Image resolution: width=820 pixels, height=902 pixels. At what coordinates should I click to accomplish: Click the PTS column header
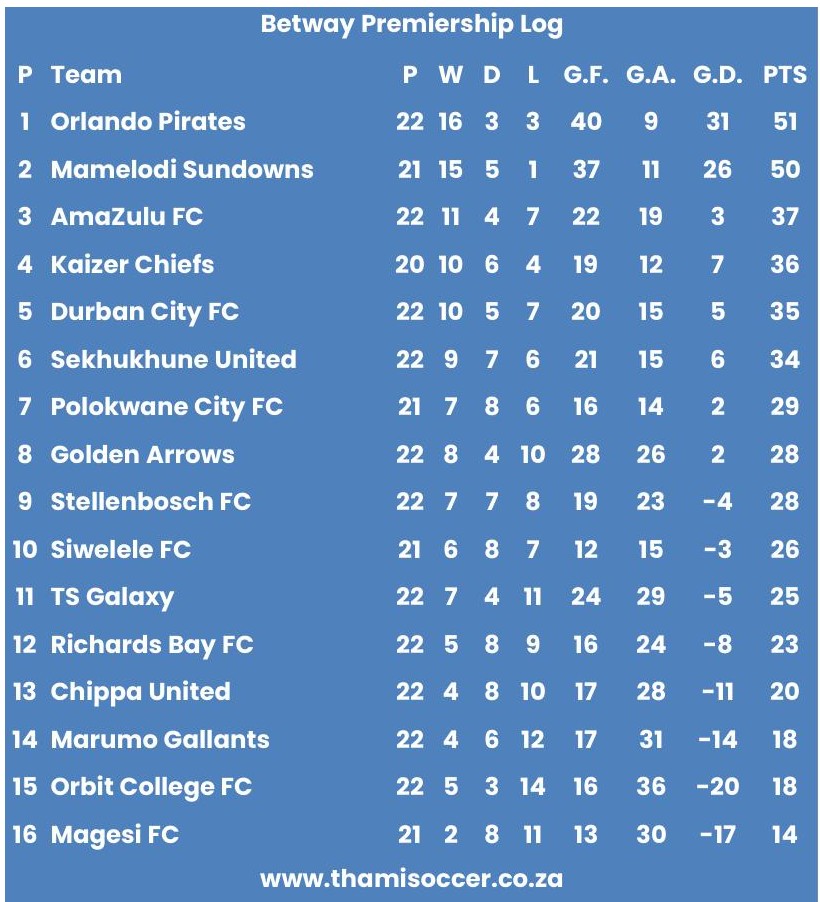(784, 74)
